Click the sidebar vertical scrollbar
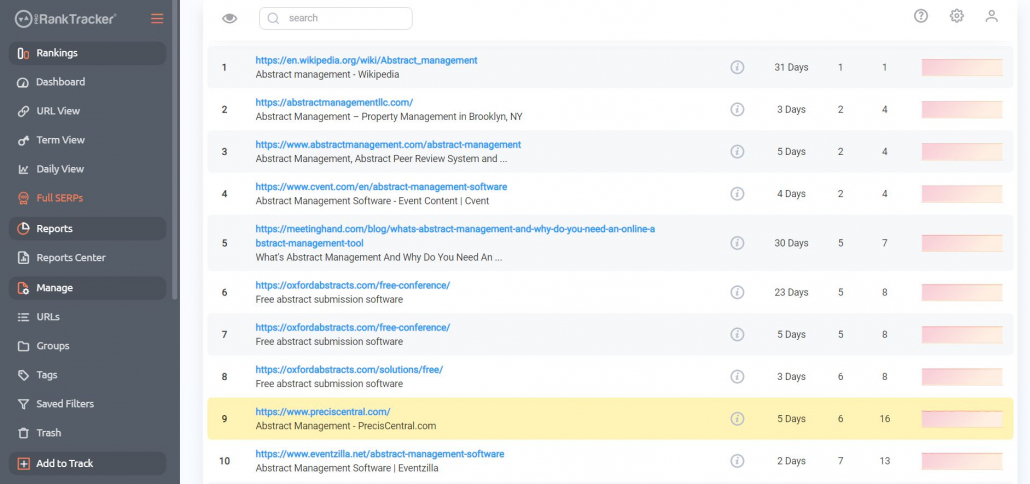The height and width of the screenshot is (484, 1030). pos(175,150)
